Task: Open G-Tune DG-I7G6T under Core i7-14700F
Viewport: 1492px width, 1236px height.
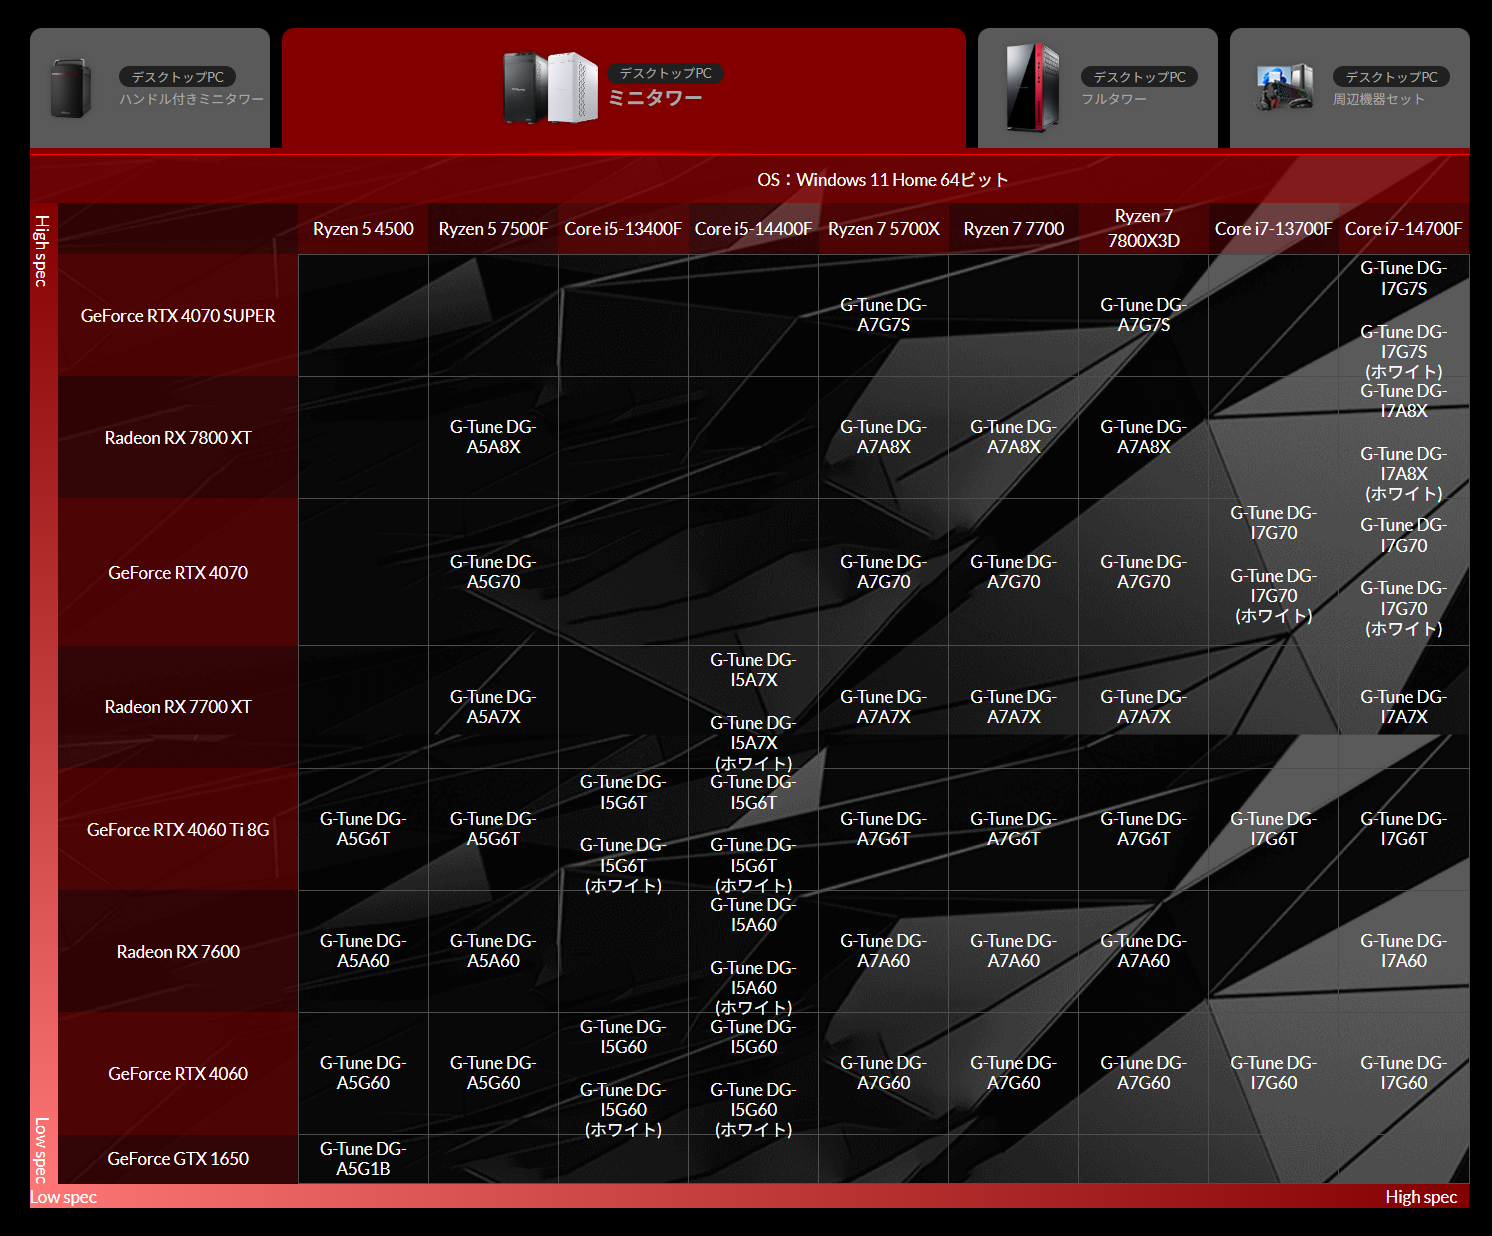Action: 1404,829
